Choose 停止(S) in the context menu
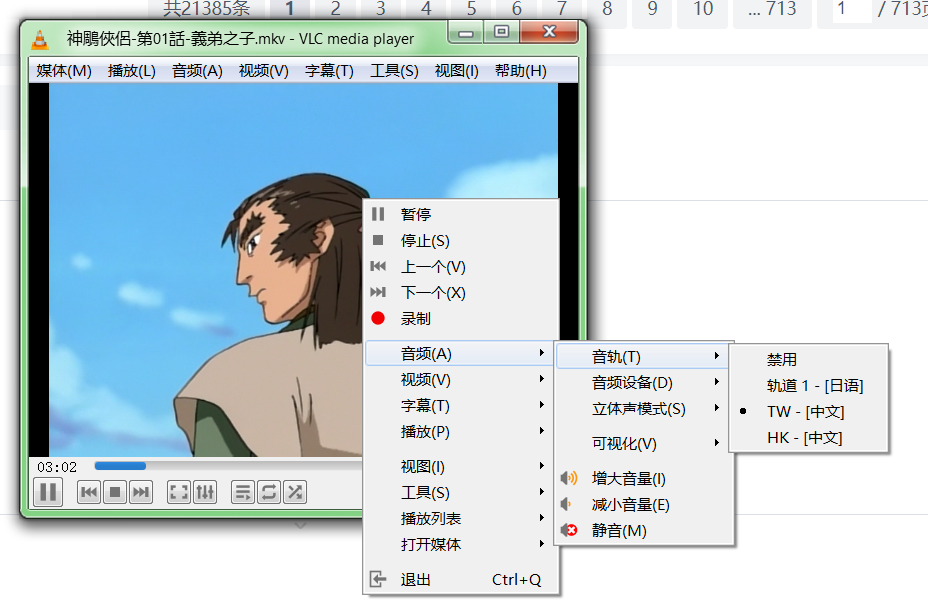 [x=461, y=240]
